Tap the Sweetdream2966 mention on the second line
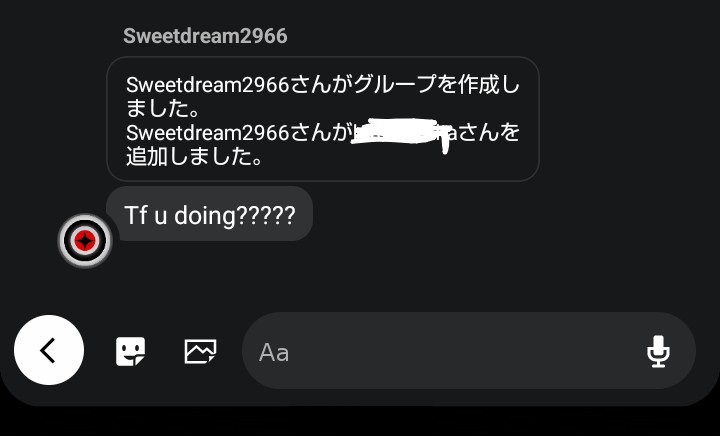 tap(208, 133)
